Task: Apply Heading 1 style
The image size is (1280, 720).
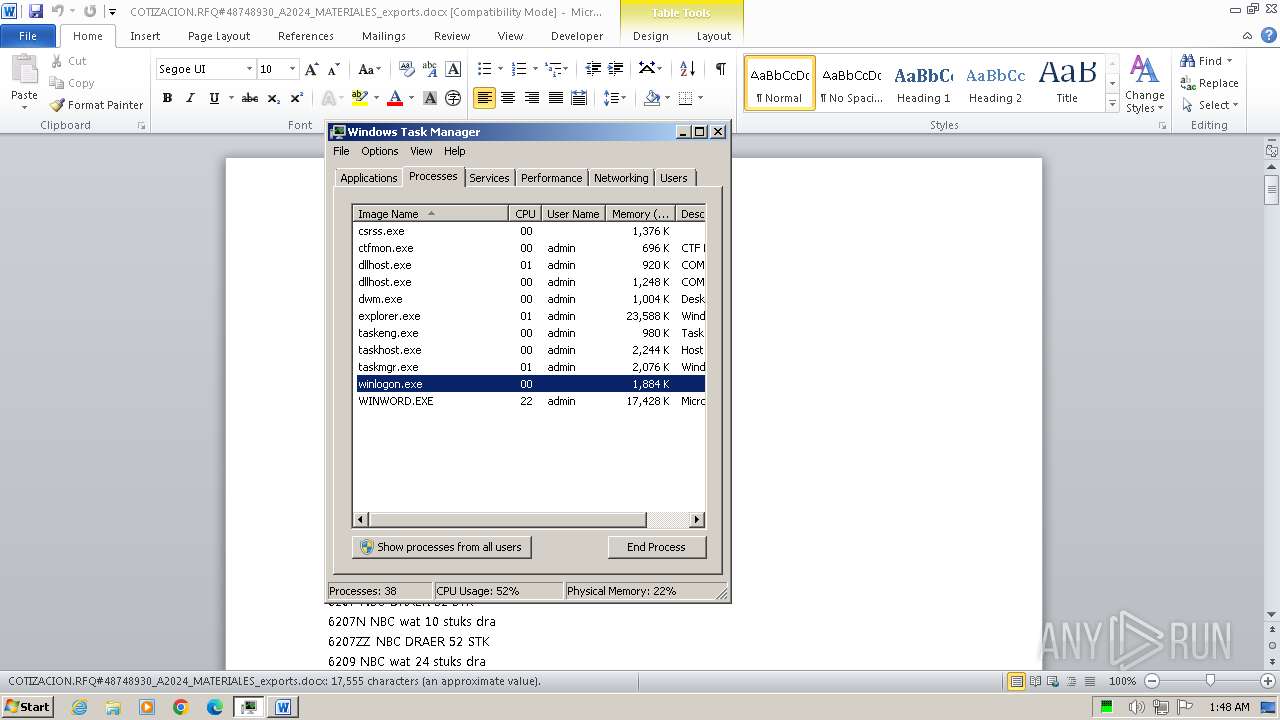Action: tap(923, 84)
